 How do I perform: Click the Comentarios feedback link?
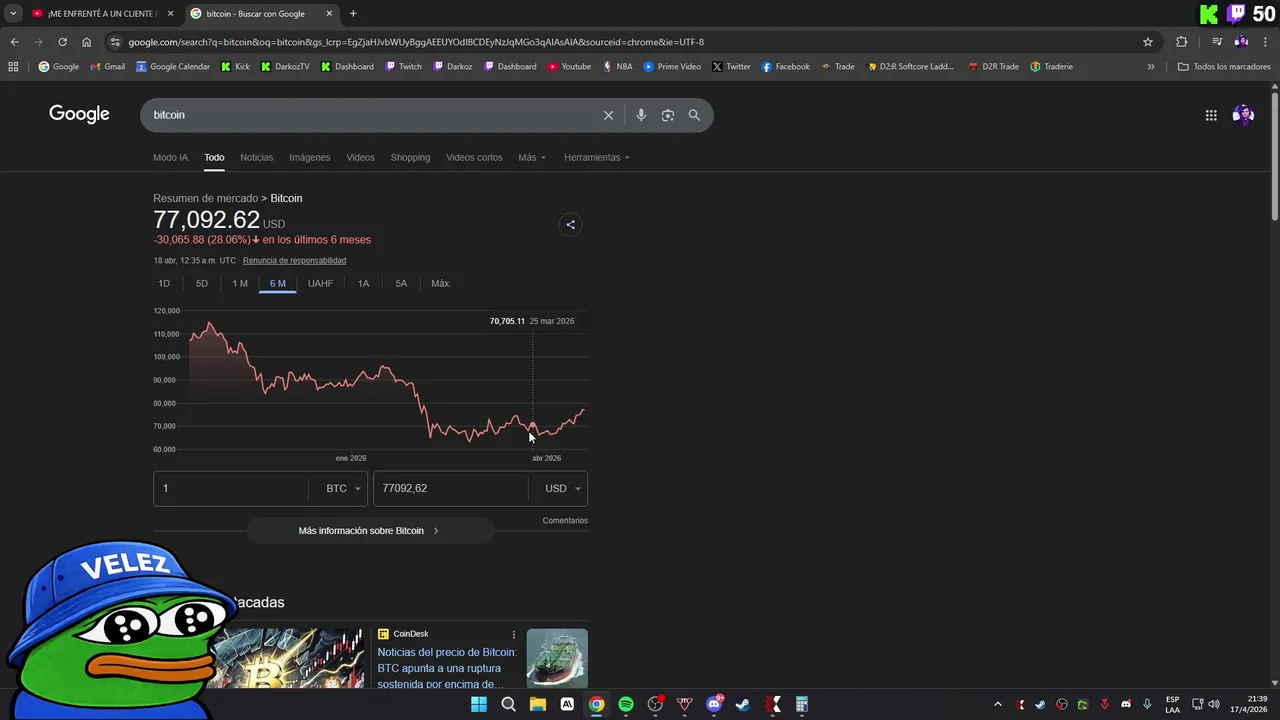tap(565, 521)
